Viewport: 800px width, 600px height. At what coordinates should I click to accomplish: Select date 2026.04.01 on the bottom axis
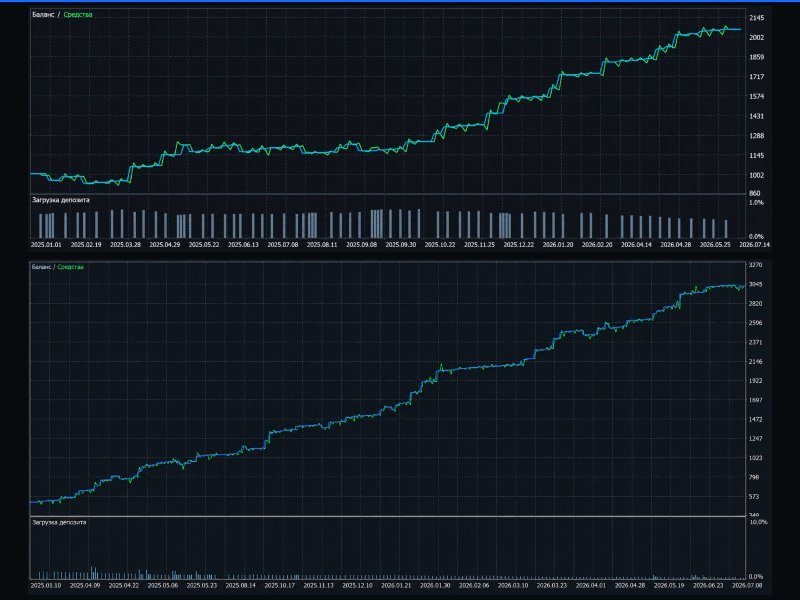591,586
